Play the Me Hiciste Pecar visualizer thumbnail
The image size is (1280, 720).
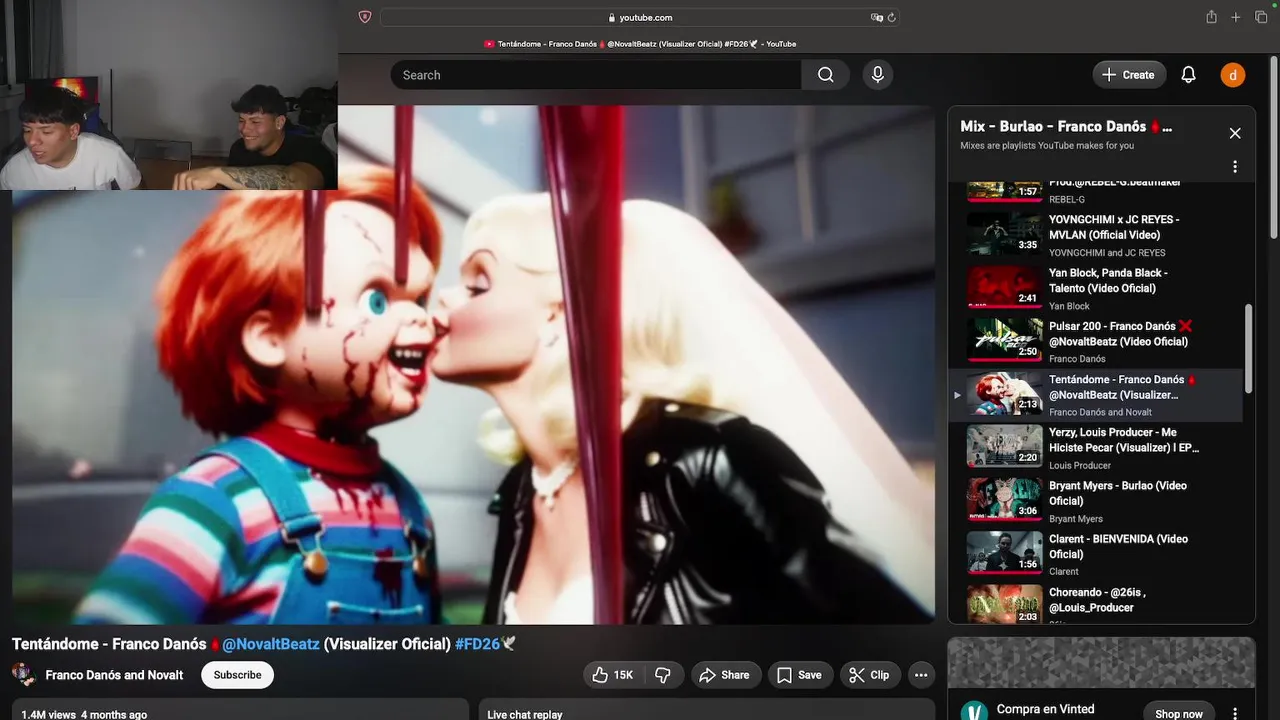tap(1004, 446)
